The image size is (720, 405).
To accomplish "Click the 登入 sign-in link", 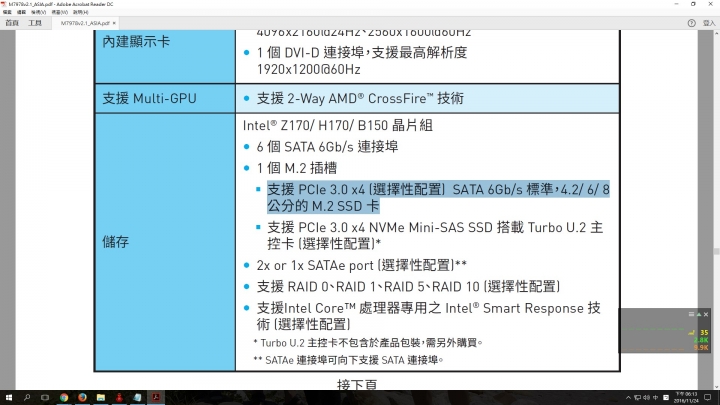I will 709,23.
